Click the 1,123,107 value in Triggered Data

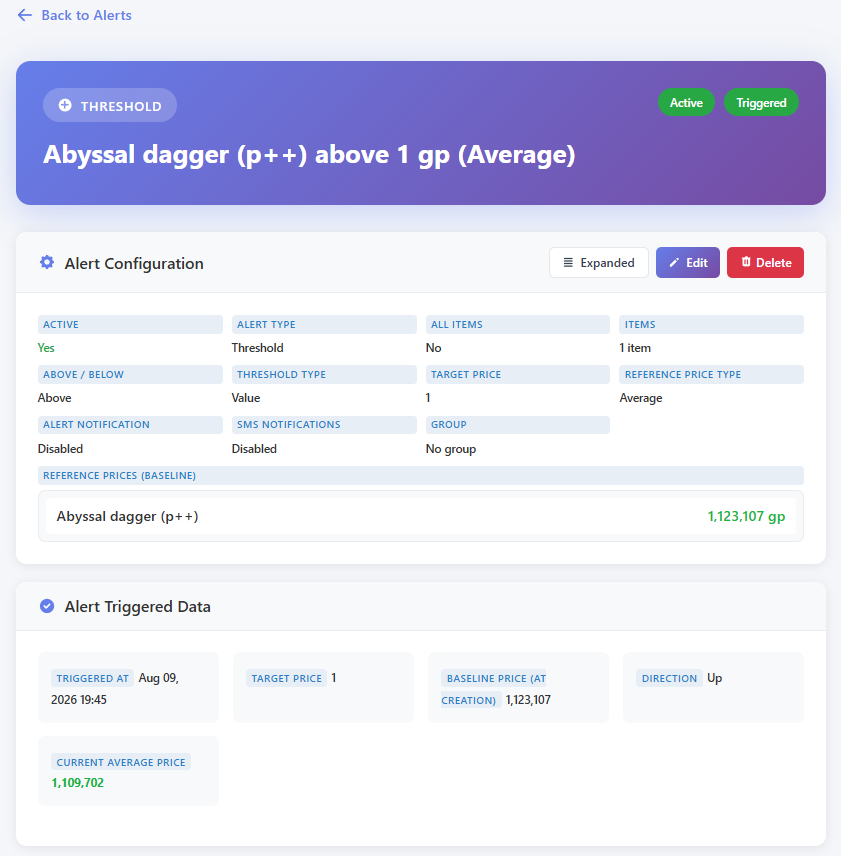(x=528, y=700)
